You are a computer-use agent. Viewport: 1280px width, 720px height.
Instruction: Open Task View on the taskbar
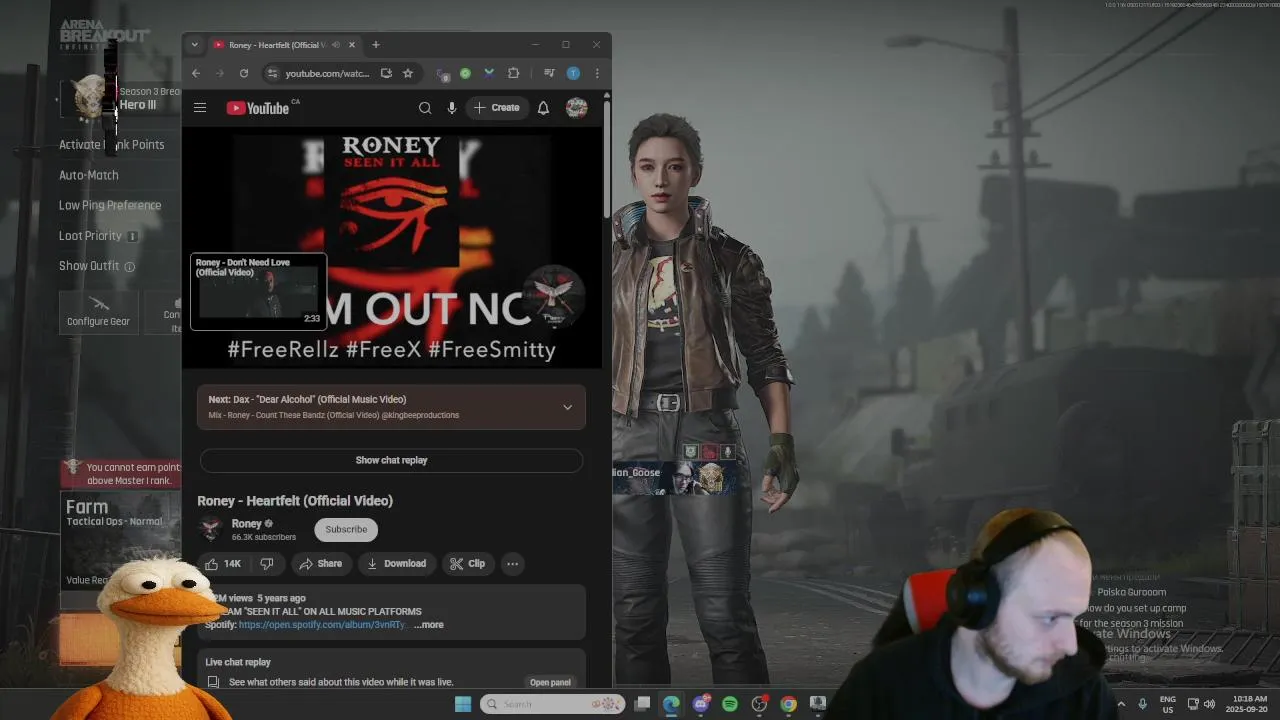tap(643, 704)
